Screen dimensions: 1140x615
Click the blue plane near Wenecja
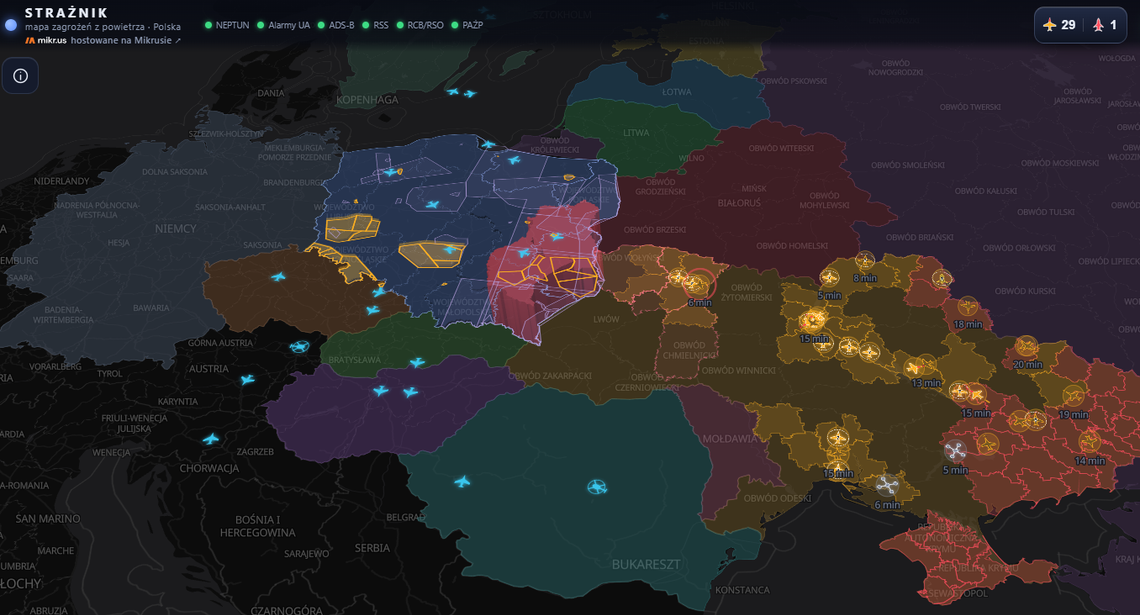coord(211,439)
